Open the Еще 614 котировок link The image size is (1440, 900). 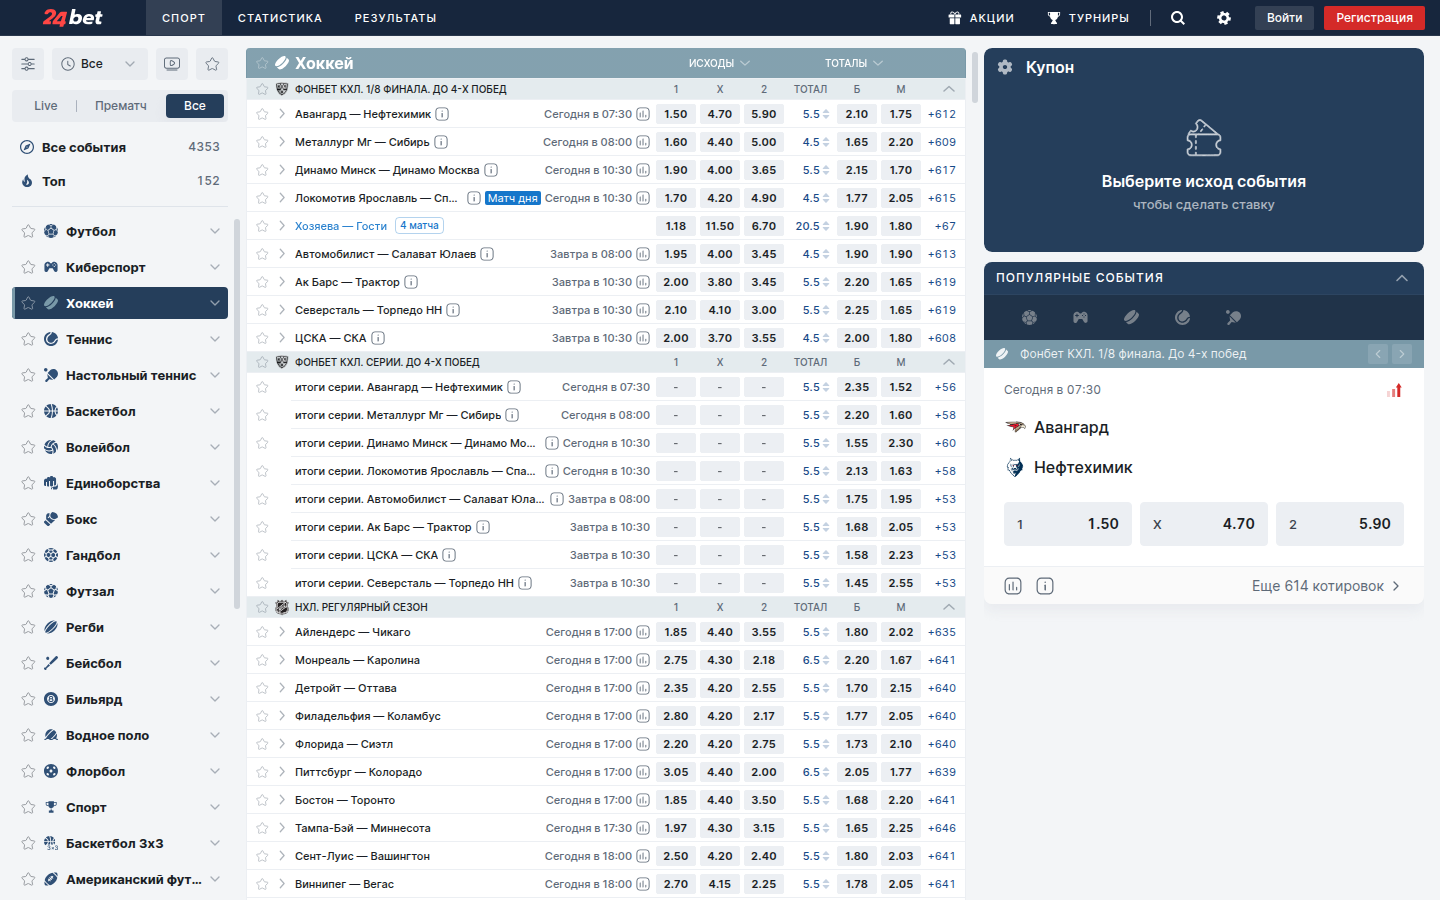tap(1325, 586)
